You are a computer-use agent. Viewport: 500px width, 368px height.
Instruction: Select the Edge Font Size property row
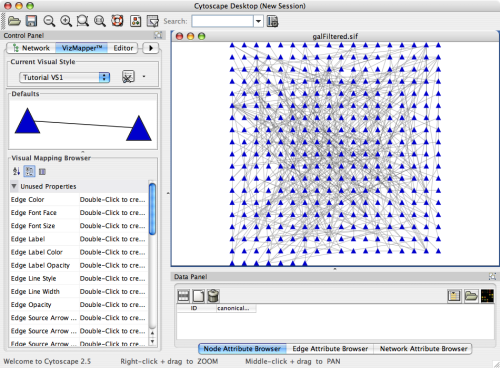click(79, 226)
